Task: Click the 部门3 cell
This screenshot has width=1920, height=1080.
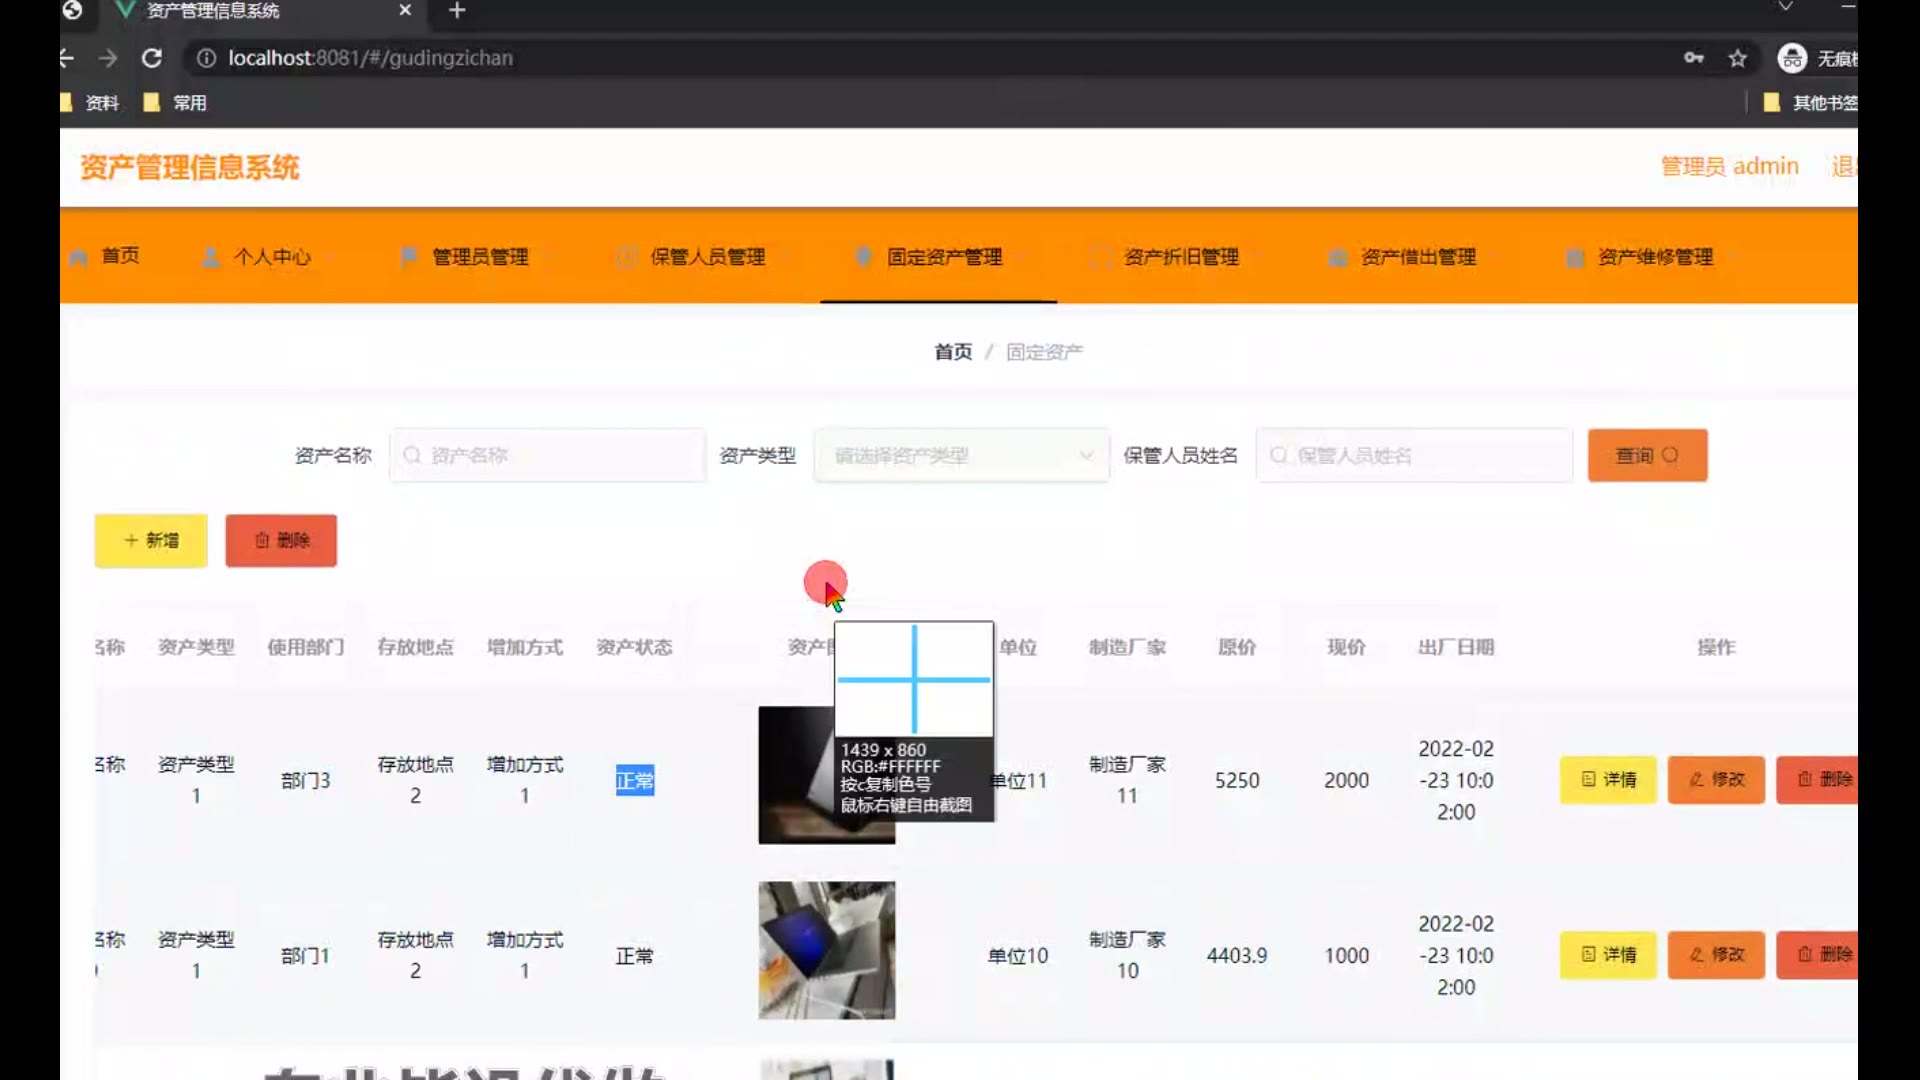Action: [x=306, y=780]
